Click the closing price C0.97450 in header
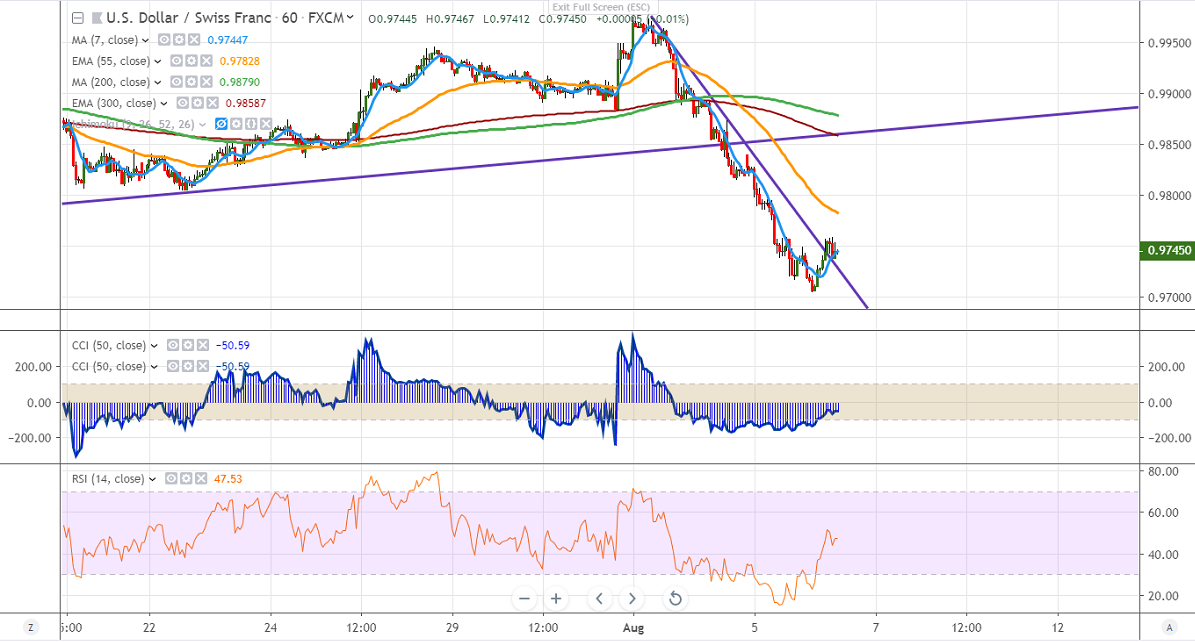This screenshot has width=1195, height=642. pos(562,19)
